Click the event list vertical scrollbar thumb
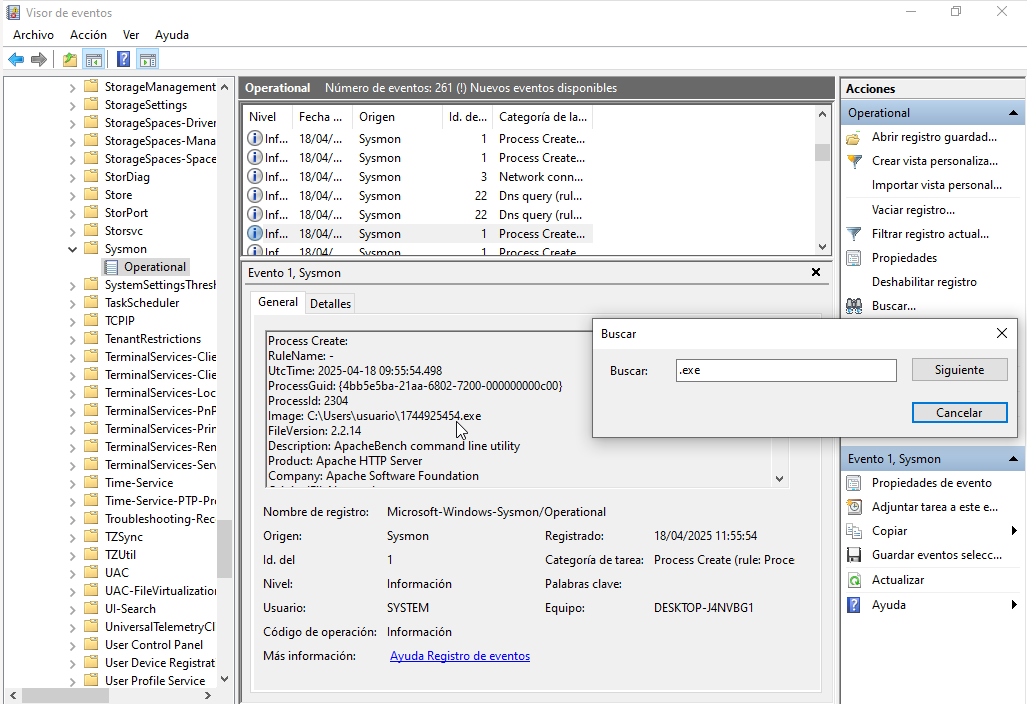Image resolution: width=1027 pixels, height=704 pixels. click(822, 152)
